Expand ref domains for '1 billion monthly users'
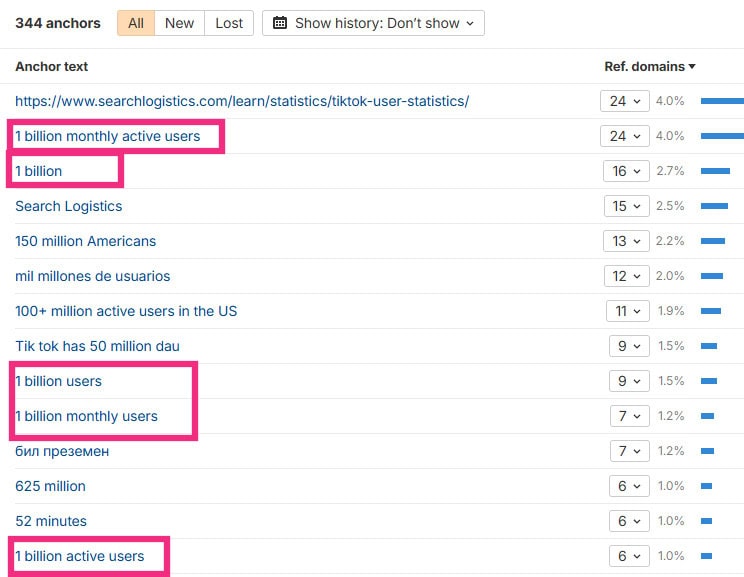 click(x=630, y=416)
